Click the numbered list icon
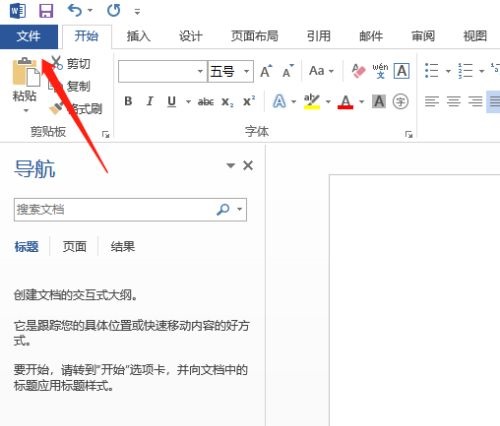The image size is (500, 426). [465, 71]
